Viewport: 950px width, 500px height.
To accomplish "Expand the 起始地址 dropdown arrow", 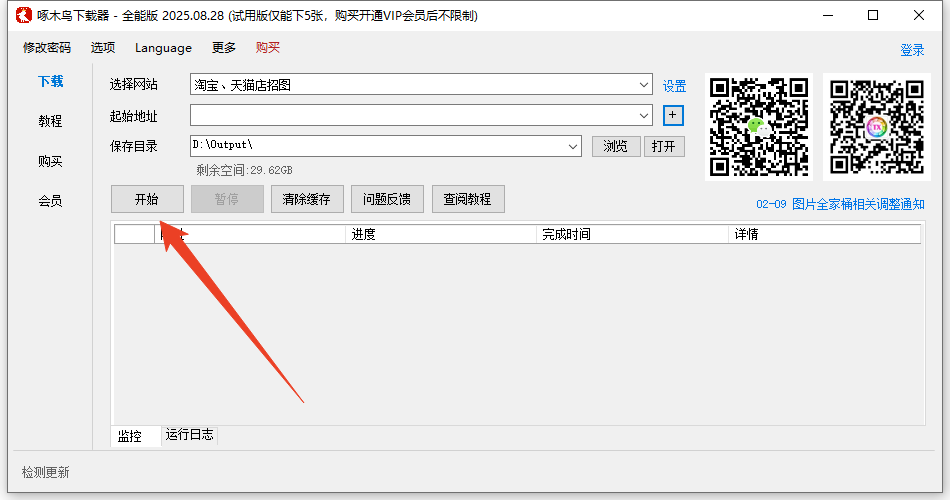I will (x=643, y=115).
